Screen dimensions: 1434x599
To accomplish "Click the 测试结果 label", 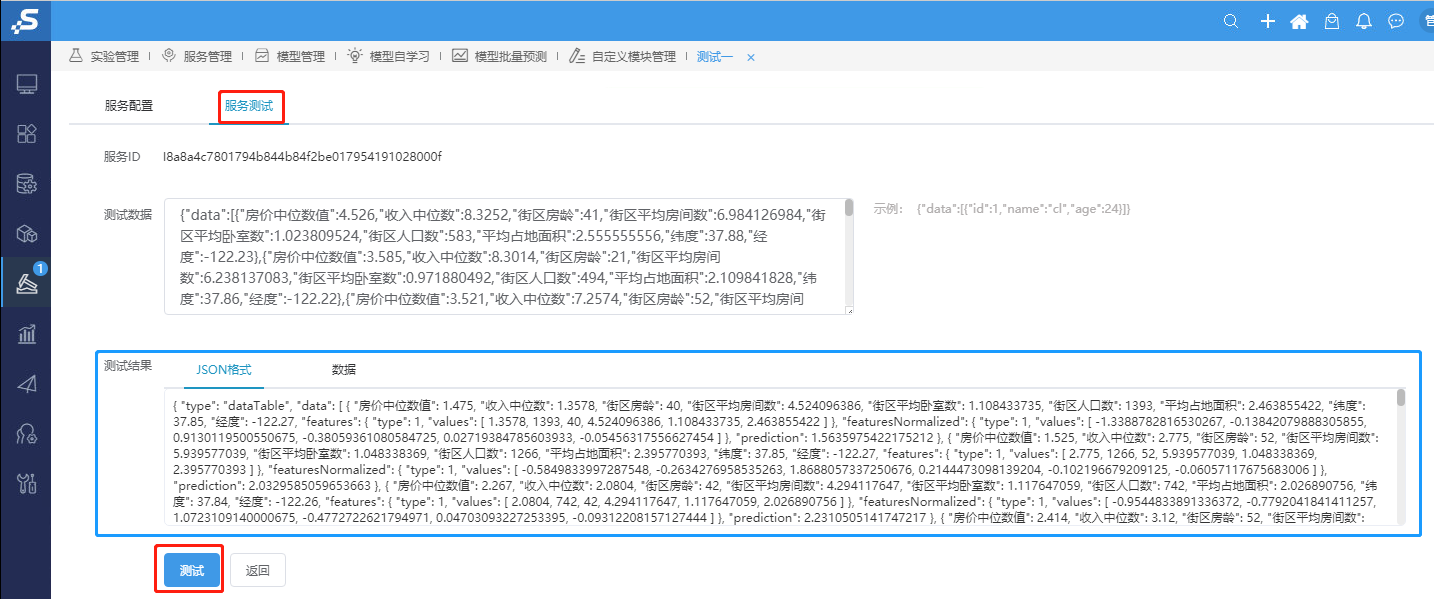I will tap(128, 365).
